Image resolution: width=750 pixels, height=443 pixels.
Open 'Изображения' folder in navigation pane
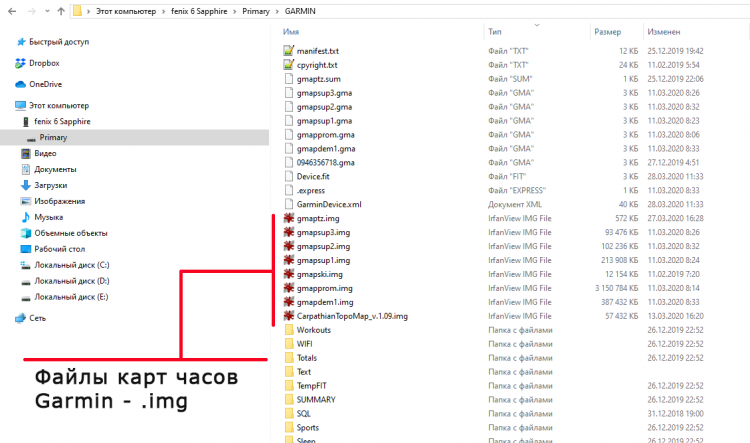tap(59, 201)
